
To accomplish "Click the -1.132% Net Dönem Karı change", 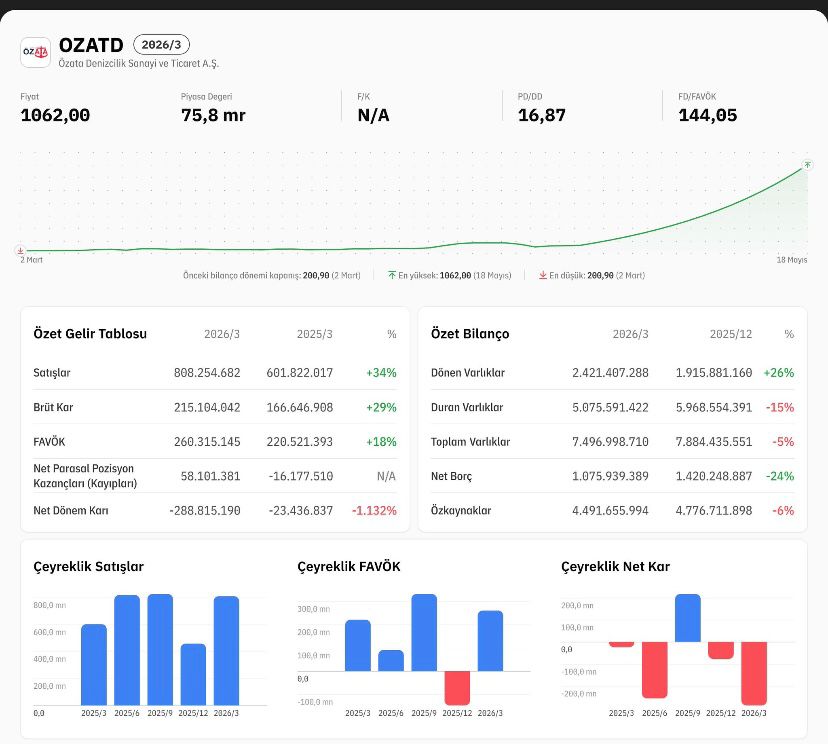I will [x=374, y=511].
